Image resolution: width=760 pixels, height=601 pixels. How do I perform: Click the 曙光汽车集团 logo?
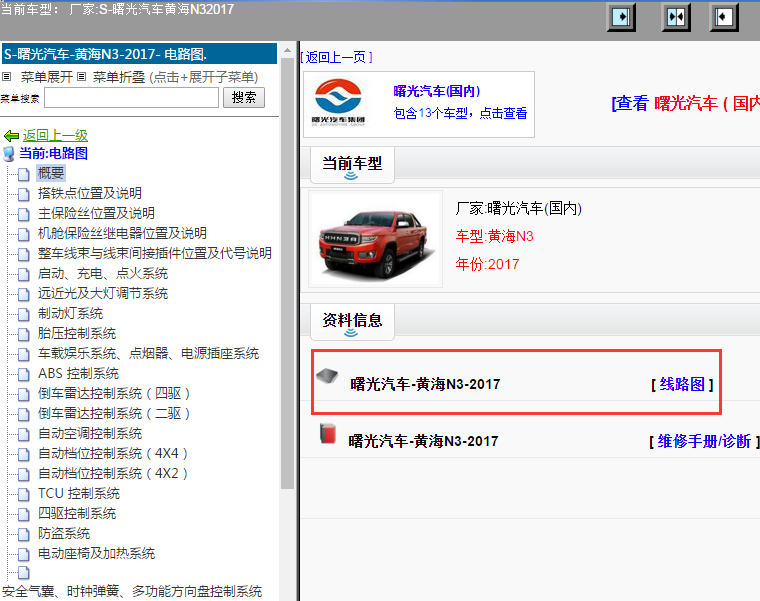point(338,103)
